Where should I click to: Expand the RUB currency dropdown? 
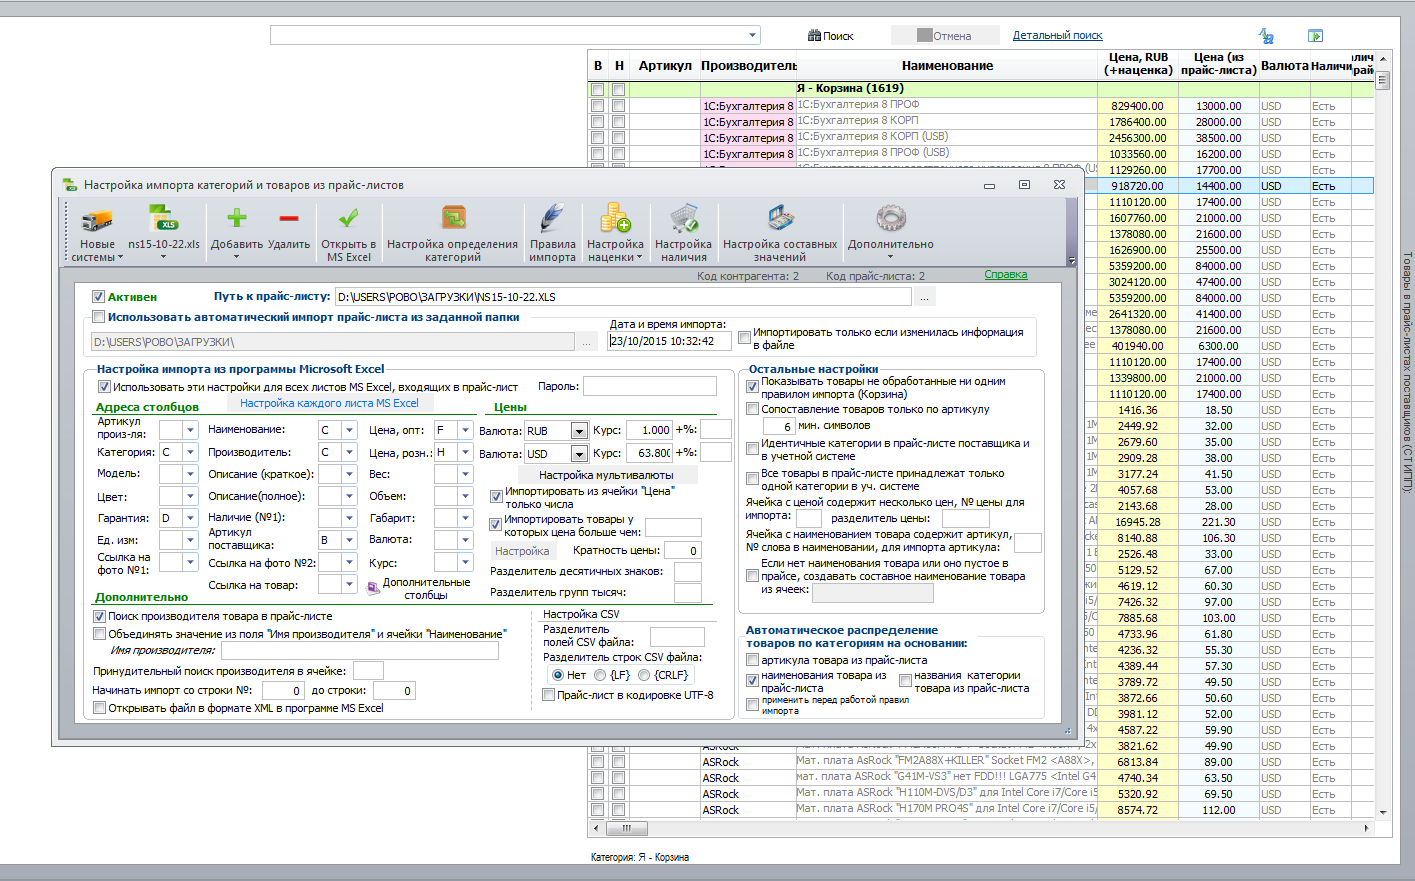(579, 431)
